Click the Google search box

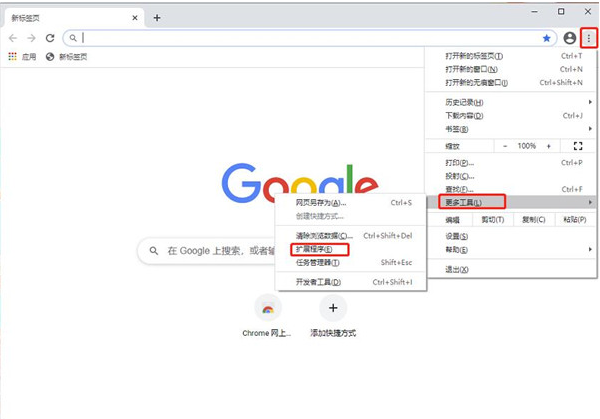tap(207, 251)
